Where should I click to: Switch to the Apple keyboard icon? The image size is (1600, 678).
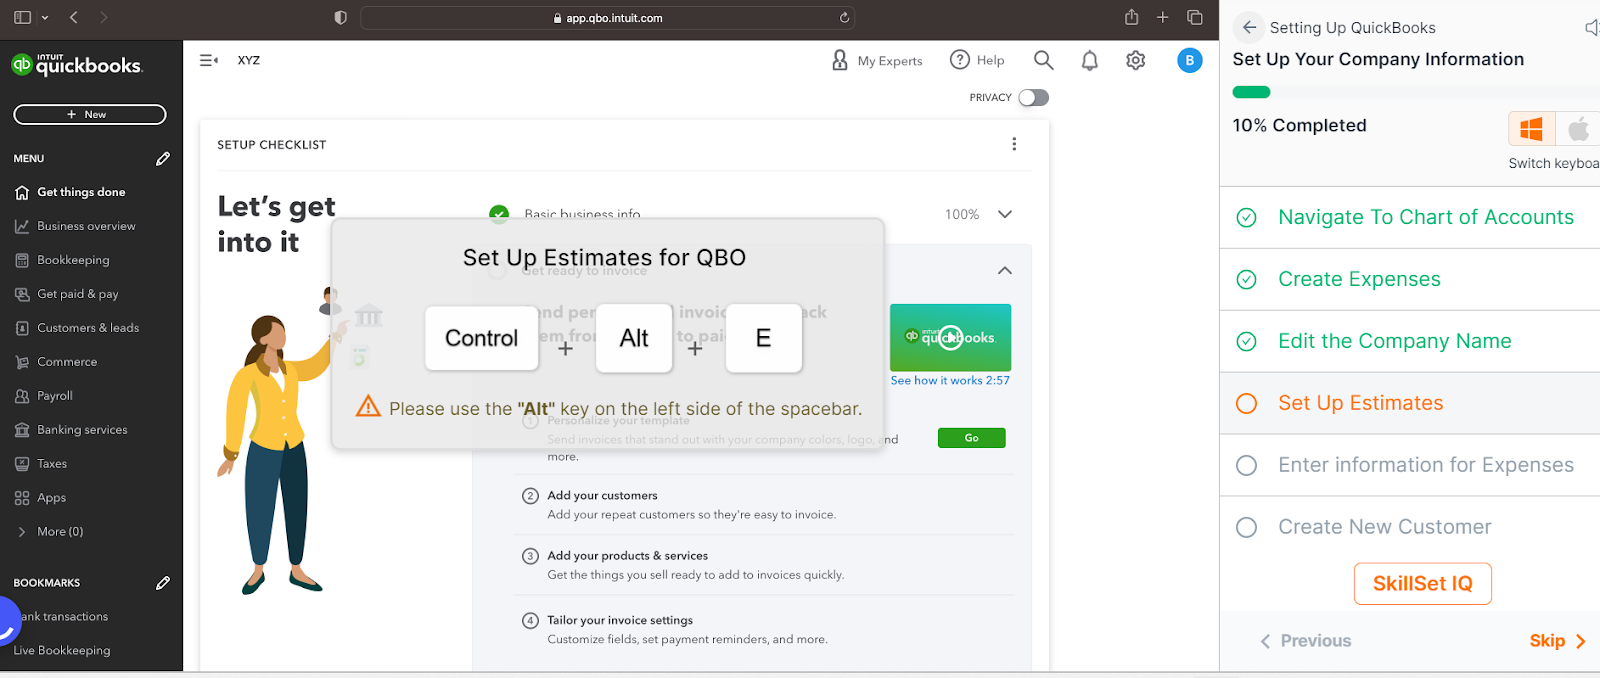(1578, 129)
